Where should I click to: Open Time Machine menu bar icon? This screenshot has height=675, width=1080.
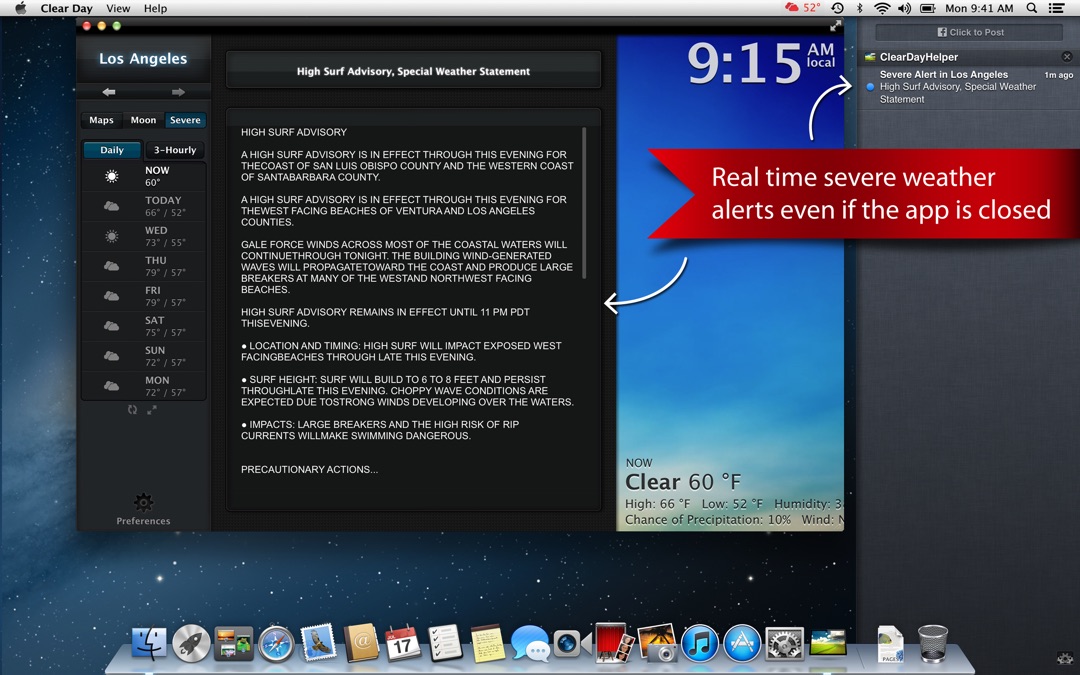(838, 8)
